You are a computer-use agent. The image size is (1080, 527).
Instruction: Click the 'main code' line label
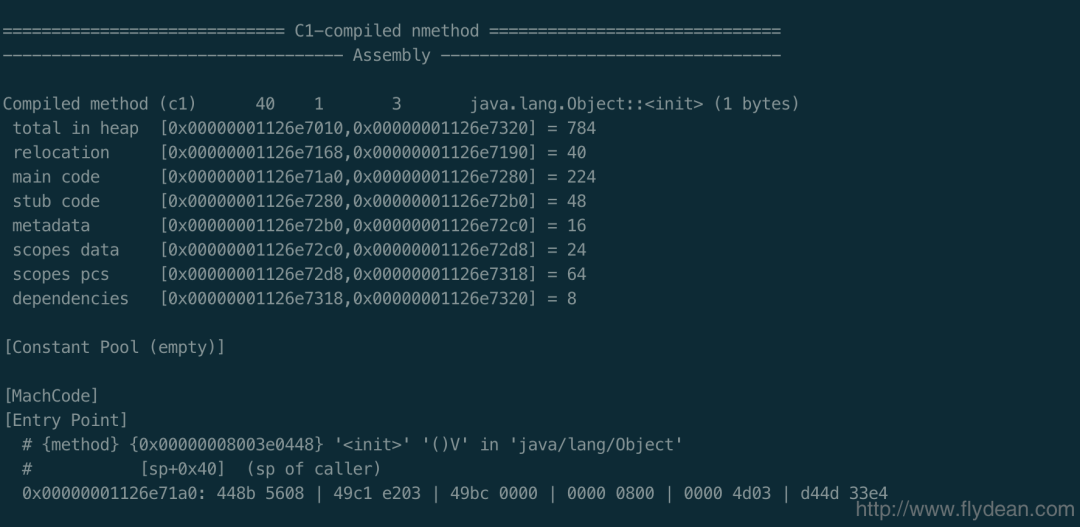coord(56,177)
